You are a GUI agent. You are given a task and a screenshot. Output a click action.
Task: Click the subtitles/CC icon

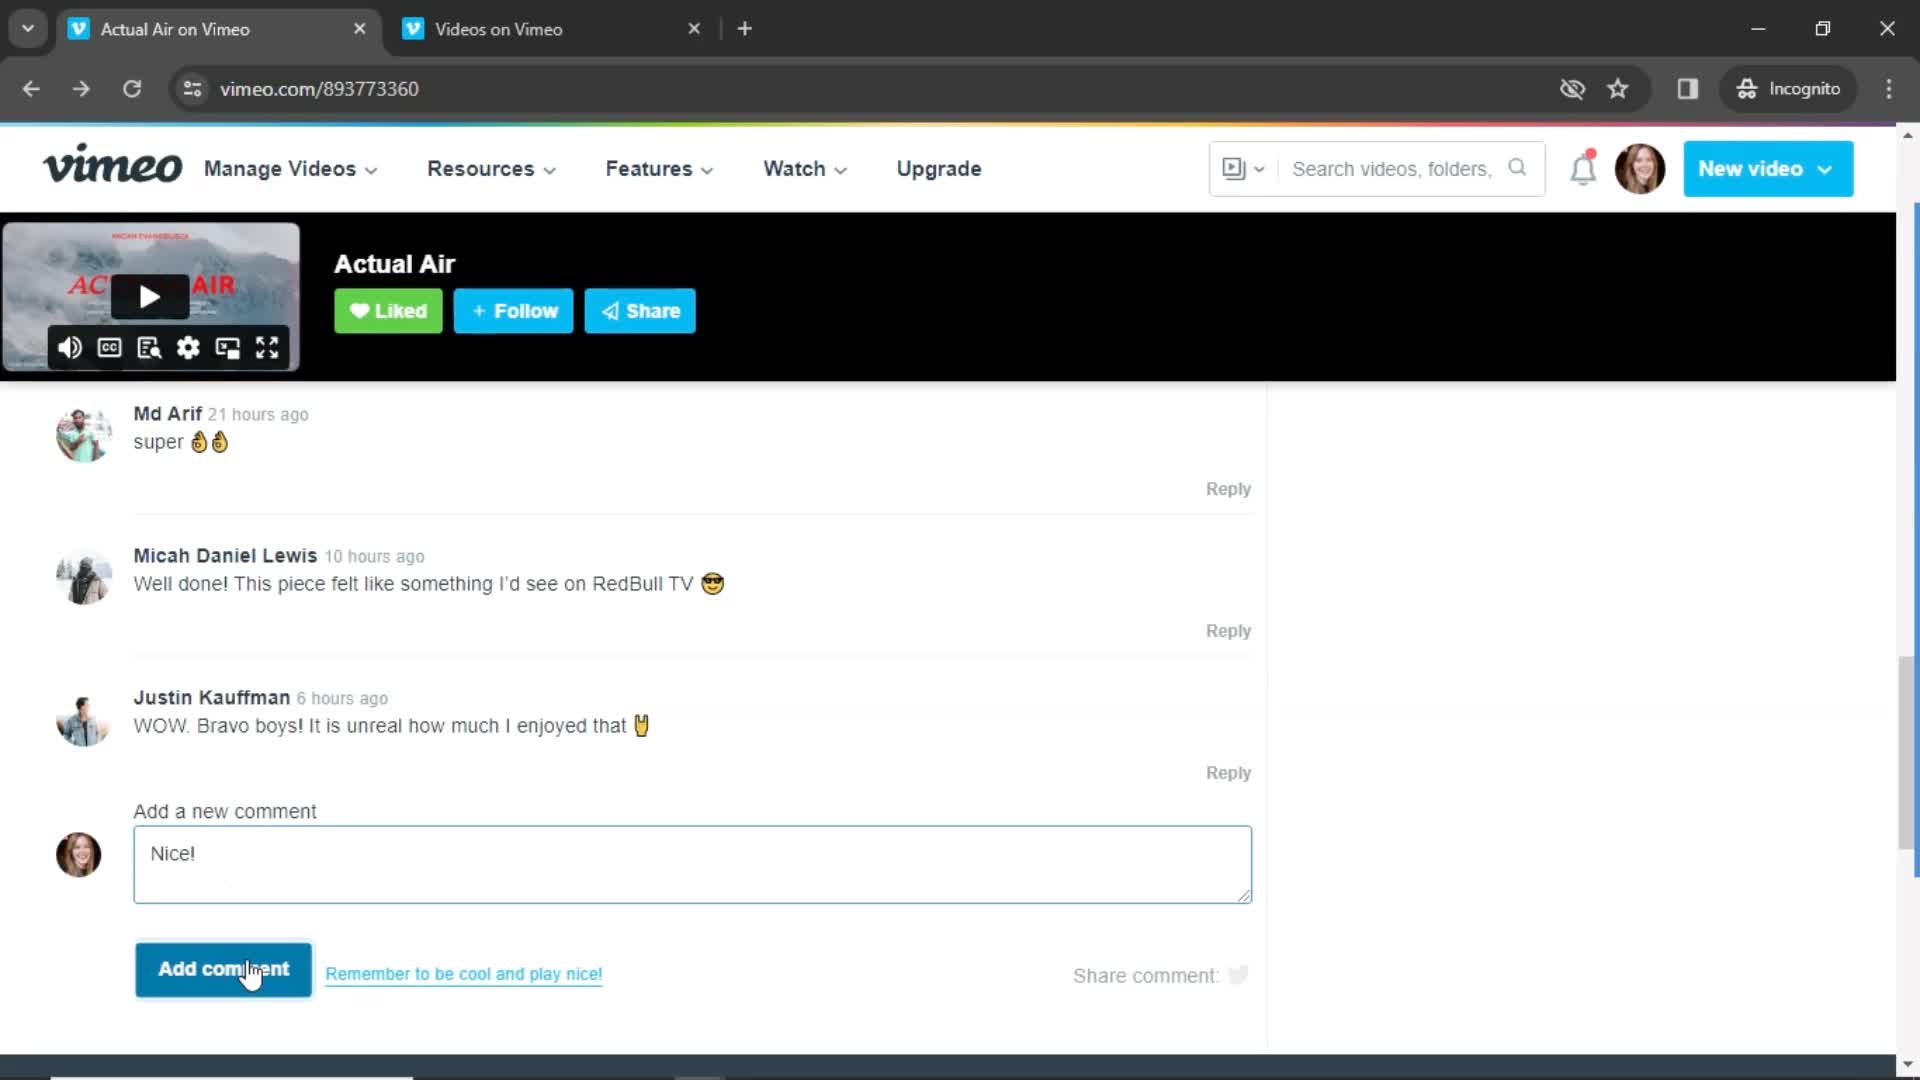pos(109,348)
